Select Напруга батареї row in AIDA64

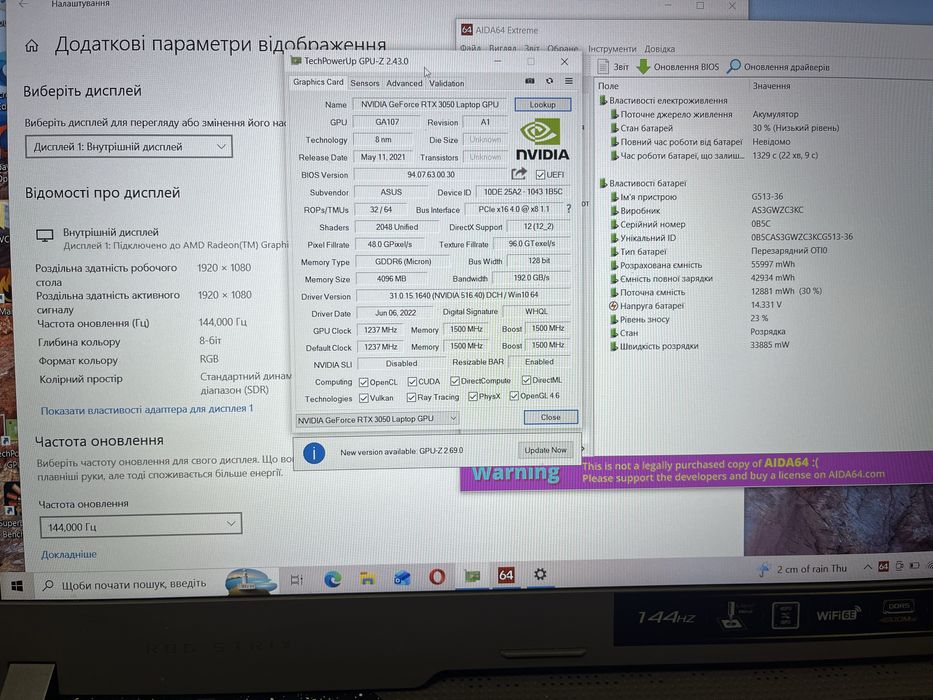[x=696, y=306]
